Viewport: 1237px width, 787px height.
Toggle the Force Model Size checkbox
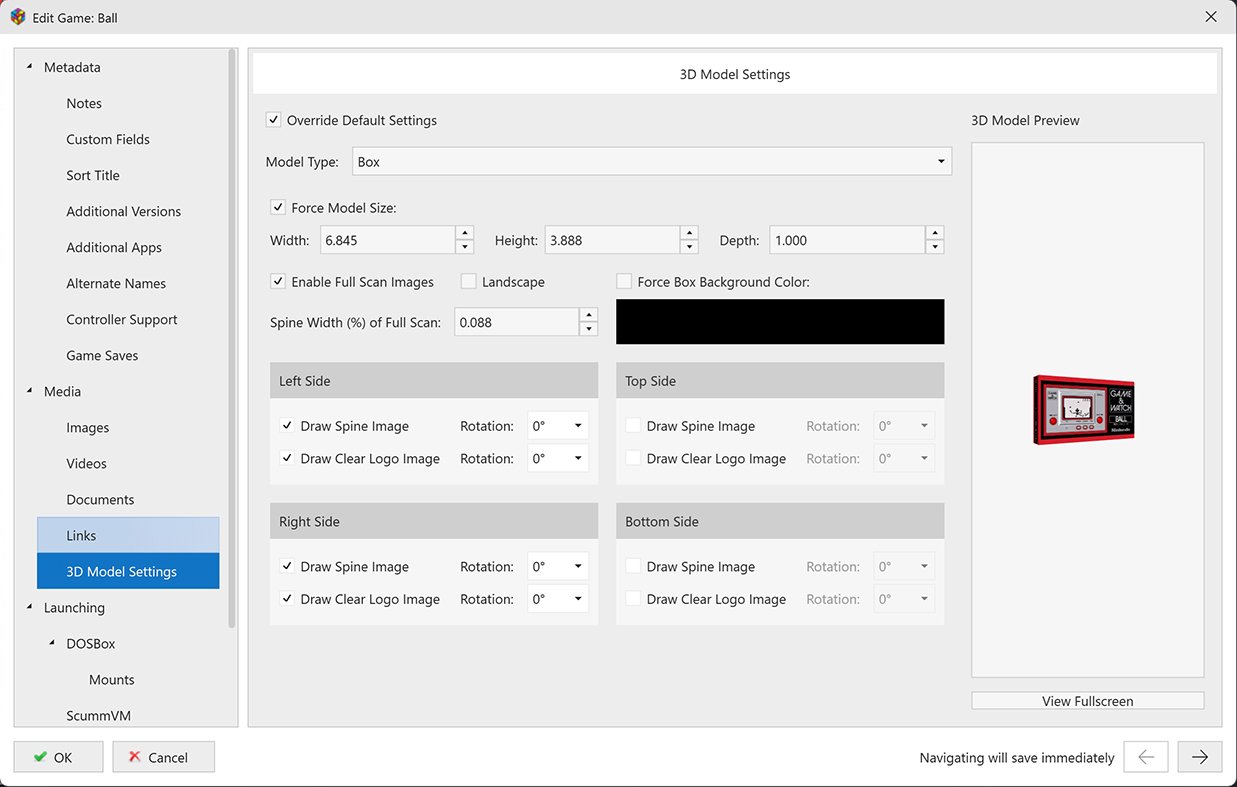click(x=278, y=208)
